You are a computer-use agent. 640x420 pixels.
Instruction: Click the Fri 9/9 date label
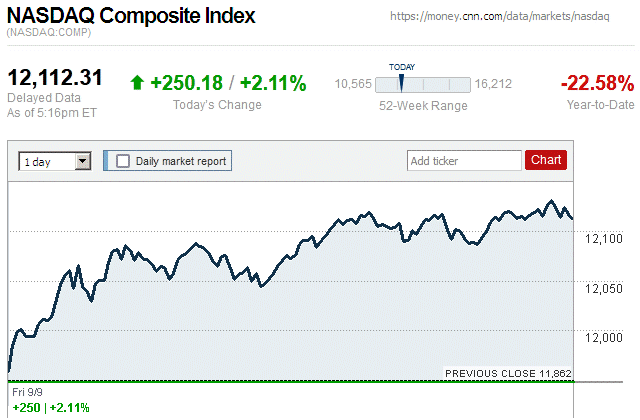coord(26,392)
